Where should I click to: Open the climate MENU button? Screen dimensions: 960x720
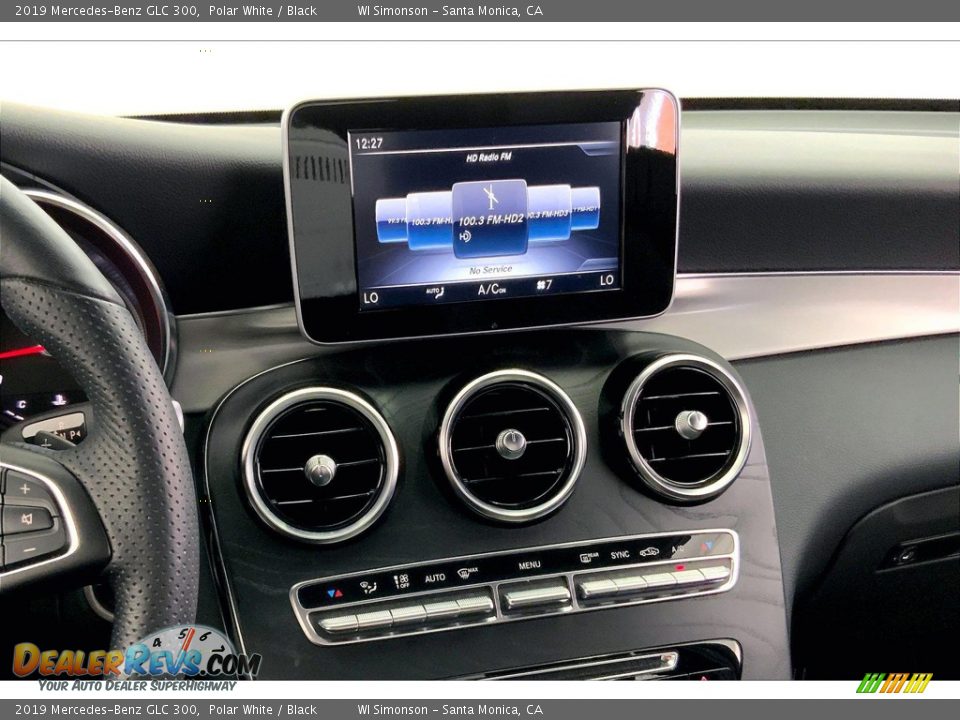529,564
